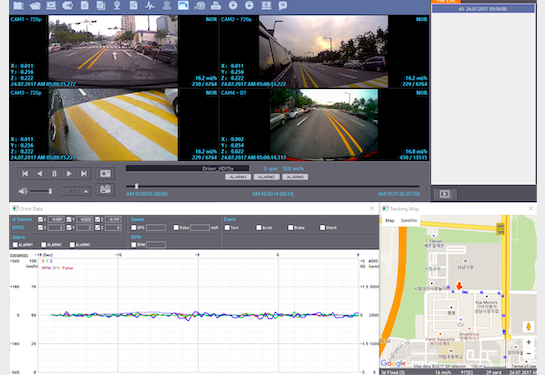The image size is (545, 375).
Task: Click the copy documents toolbar icon
Action: [x=101, y=5]
